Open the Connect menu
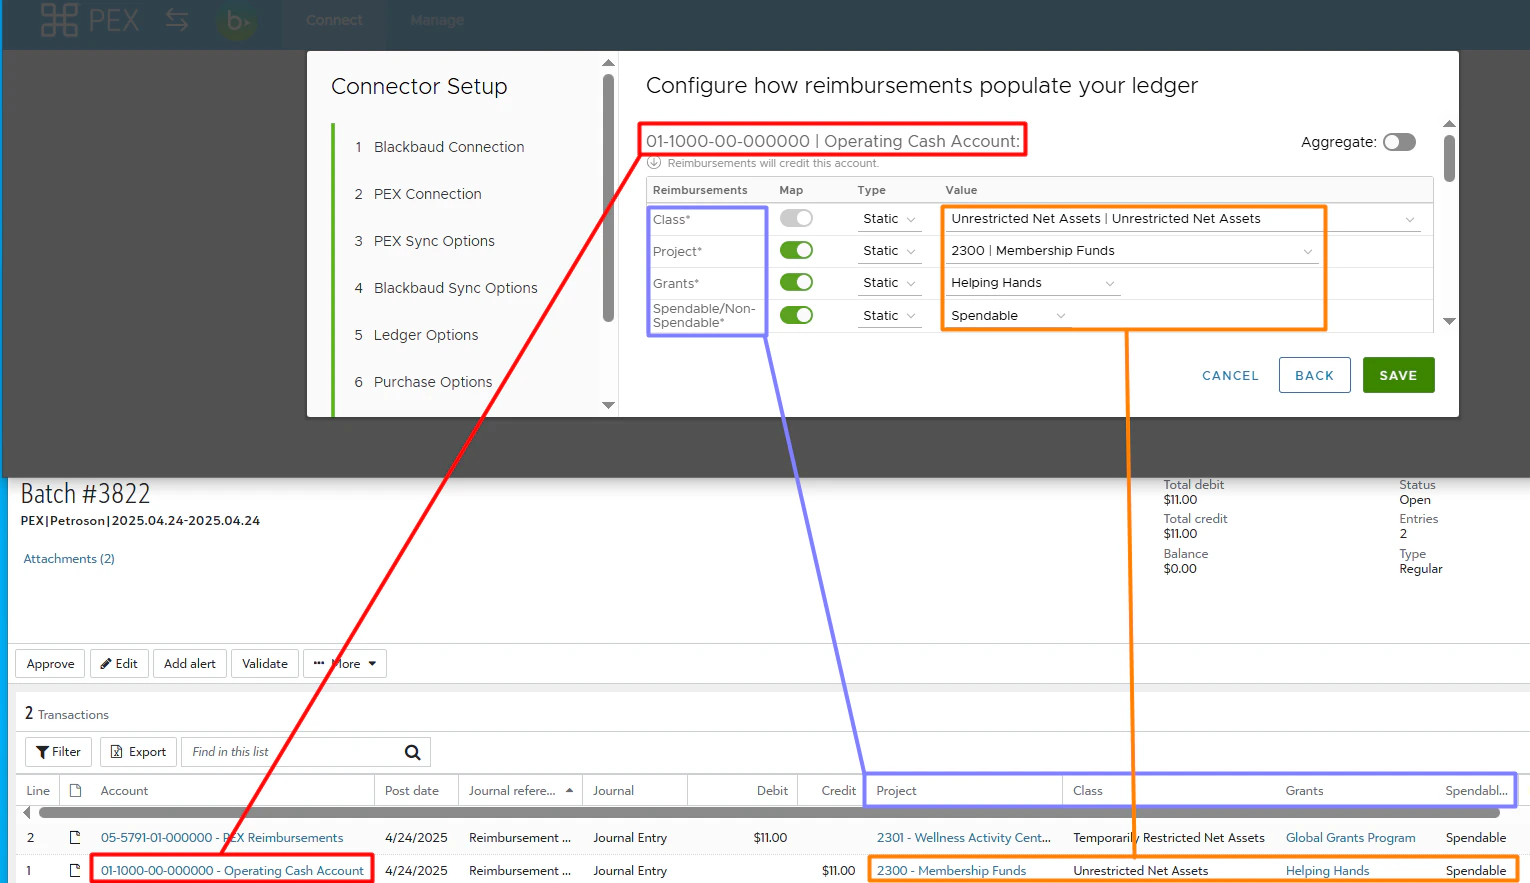The image size is (1530, 883). pos(334,20)
